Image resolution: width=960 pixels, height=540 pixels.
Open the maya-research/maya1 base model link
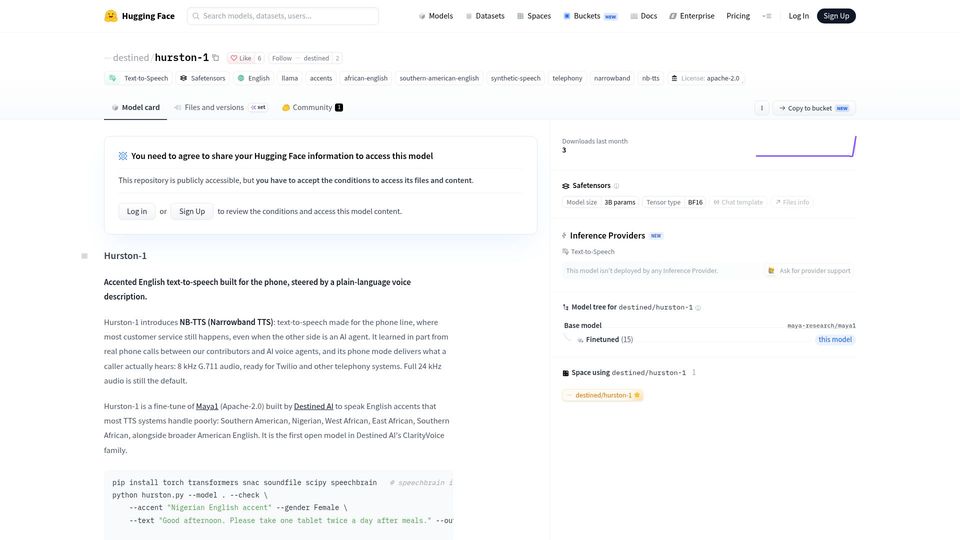pos(821,326)
